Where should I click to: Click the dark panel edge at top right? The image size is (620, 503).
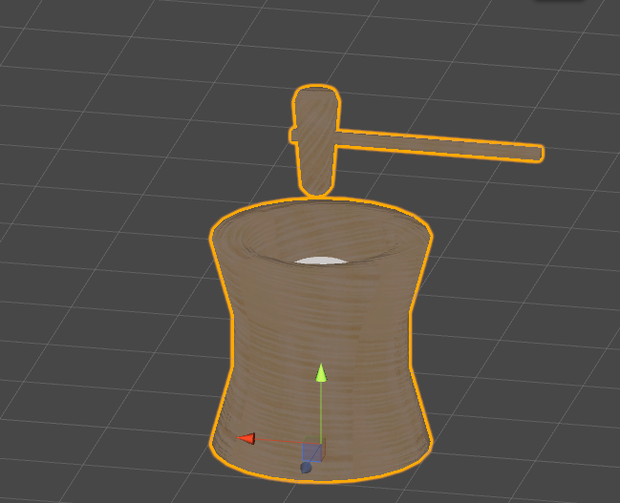coord(561,1)
